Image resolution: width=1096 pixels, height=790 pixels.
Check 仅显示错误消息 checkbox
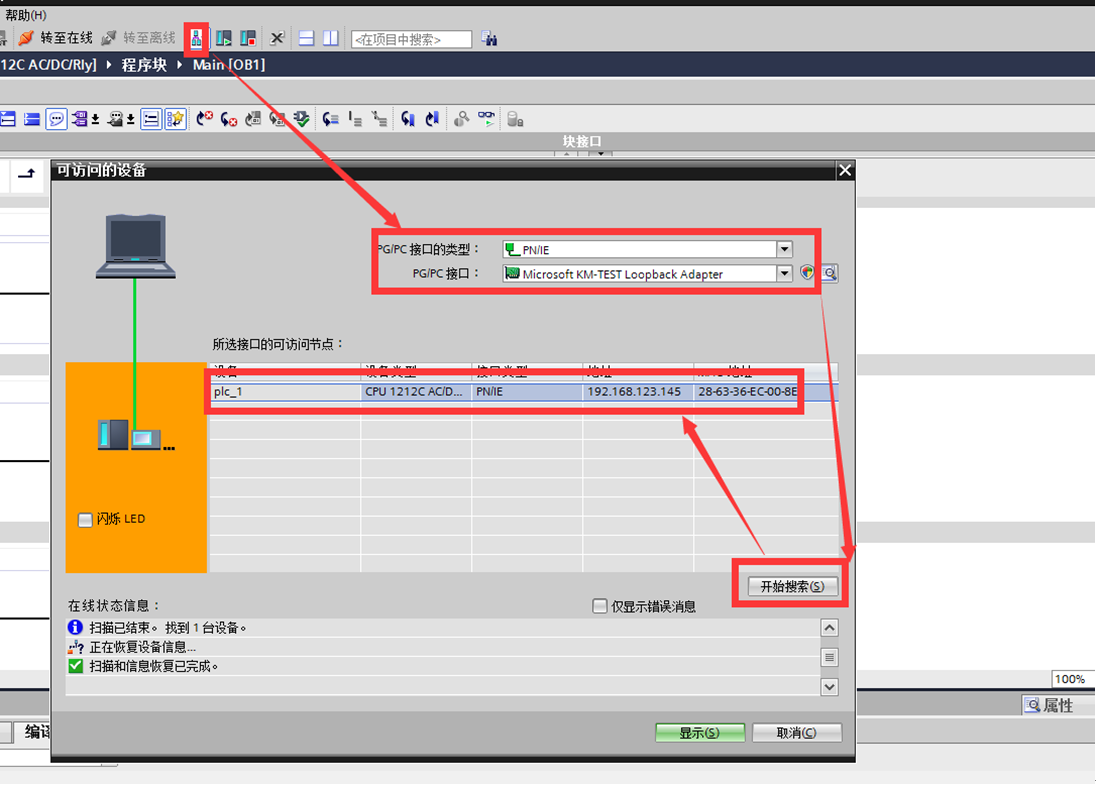pos(600,606)
